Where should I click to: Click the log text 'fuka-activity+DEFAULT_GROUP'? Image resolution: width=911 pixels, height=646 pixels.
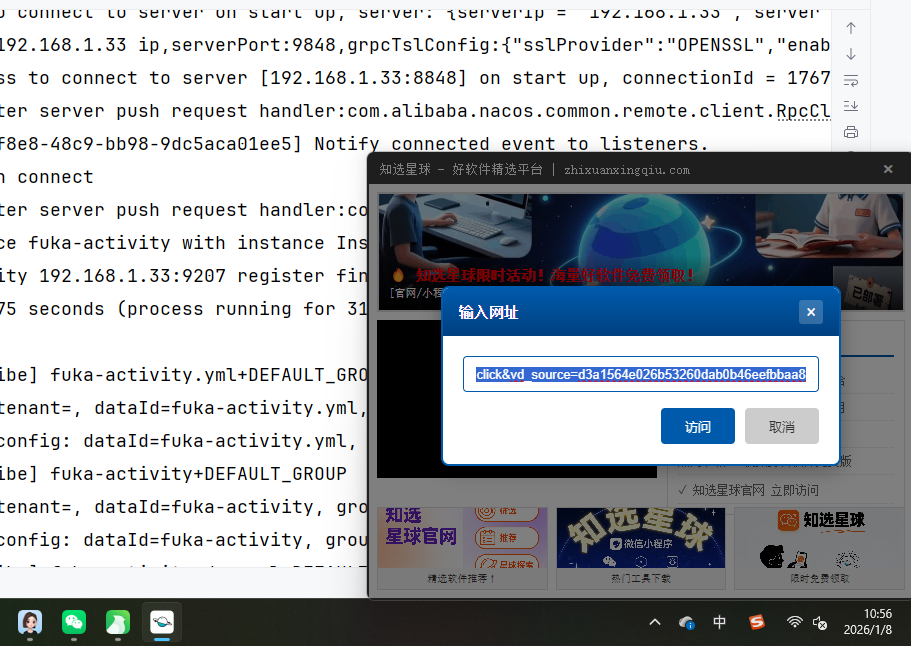[198, 473]
